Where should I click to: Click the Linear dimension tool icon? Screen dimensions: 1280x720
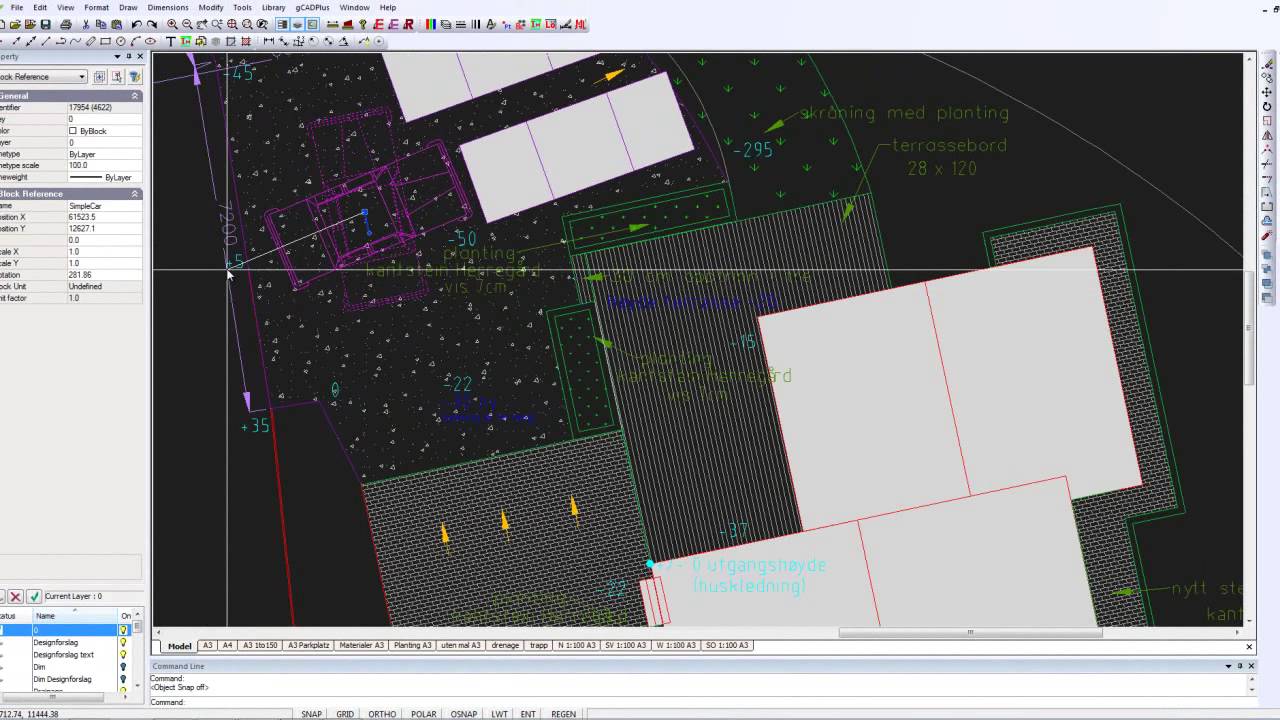(x=269, y=41)
